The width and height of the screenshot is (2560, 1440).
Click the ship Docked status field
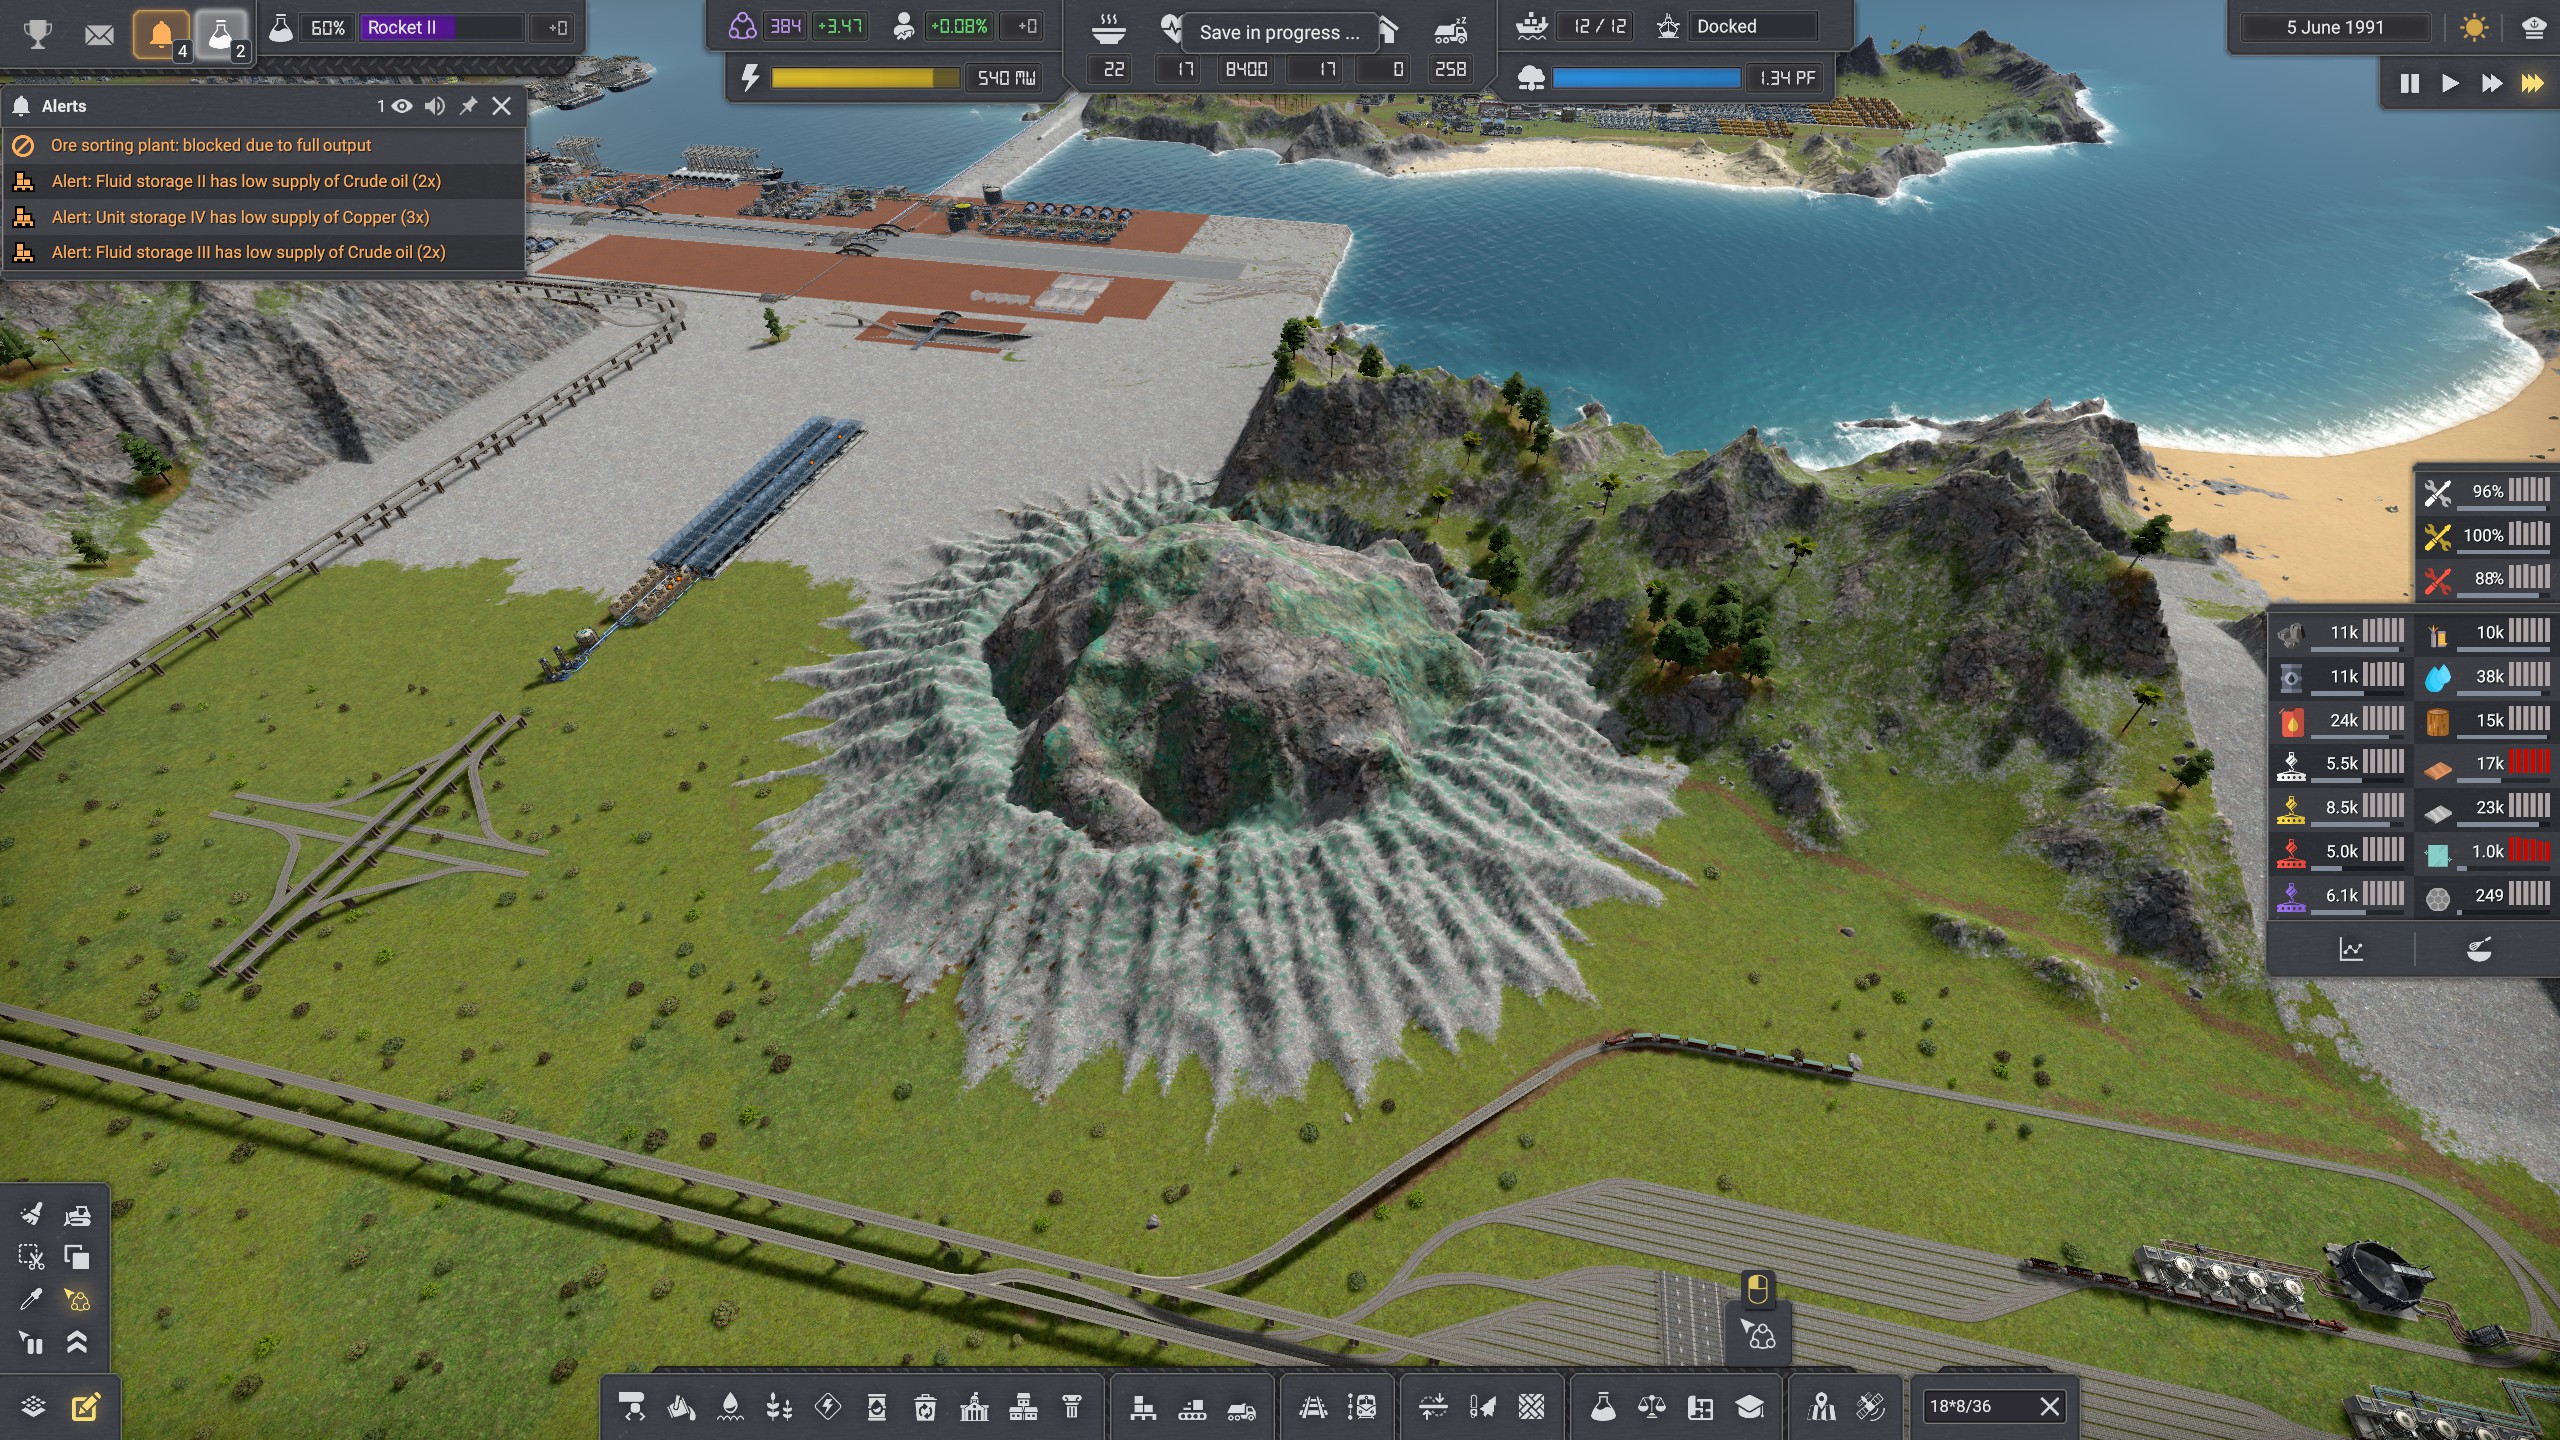coord(1755,27)
